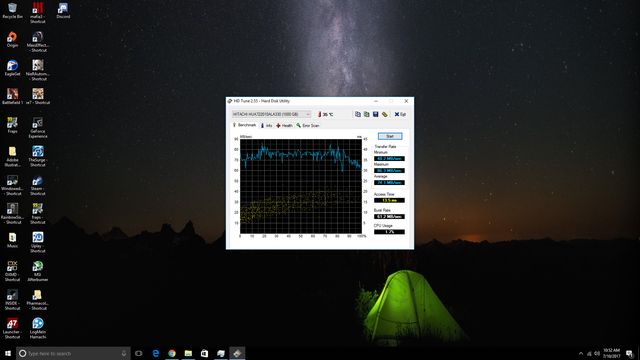The width and height of the screenshot is (640, 360).
Task: Click the copy info to clipboard icon
Action: coord(358,114)
